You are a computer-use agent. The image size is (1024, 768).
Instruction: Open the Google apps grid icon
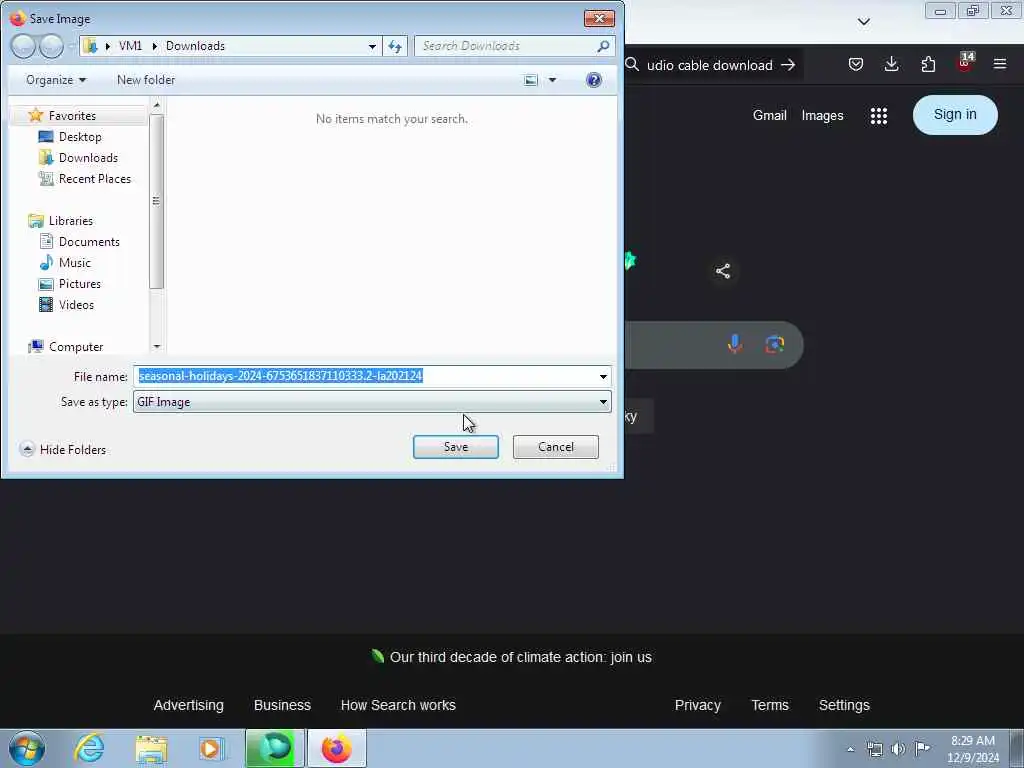[x=878, y=116]
